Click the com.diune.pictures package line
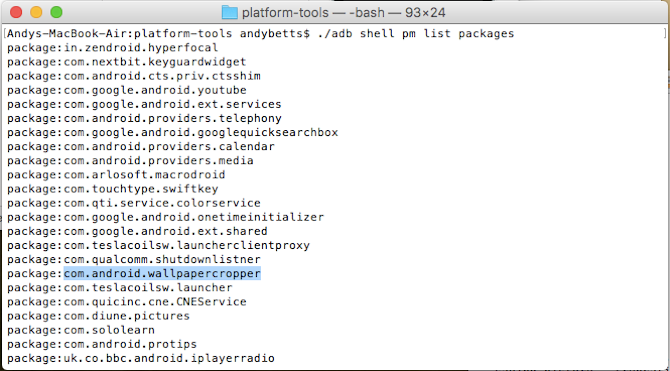Image resolution: width=670 pixels, height=371 pixels. click(x=99, y=316)
